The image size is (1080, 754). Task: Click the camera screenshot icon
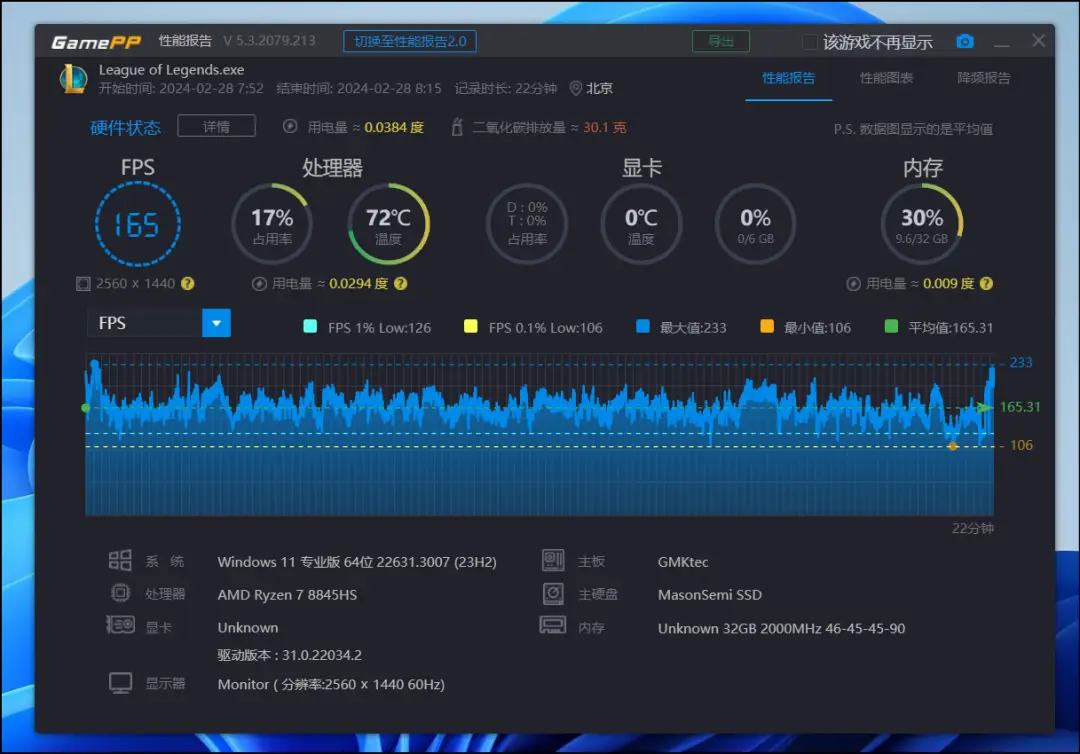[x=965, y=41]
